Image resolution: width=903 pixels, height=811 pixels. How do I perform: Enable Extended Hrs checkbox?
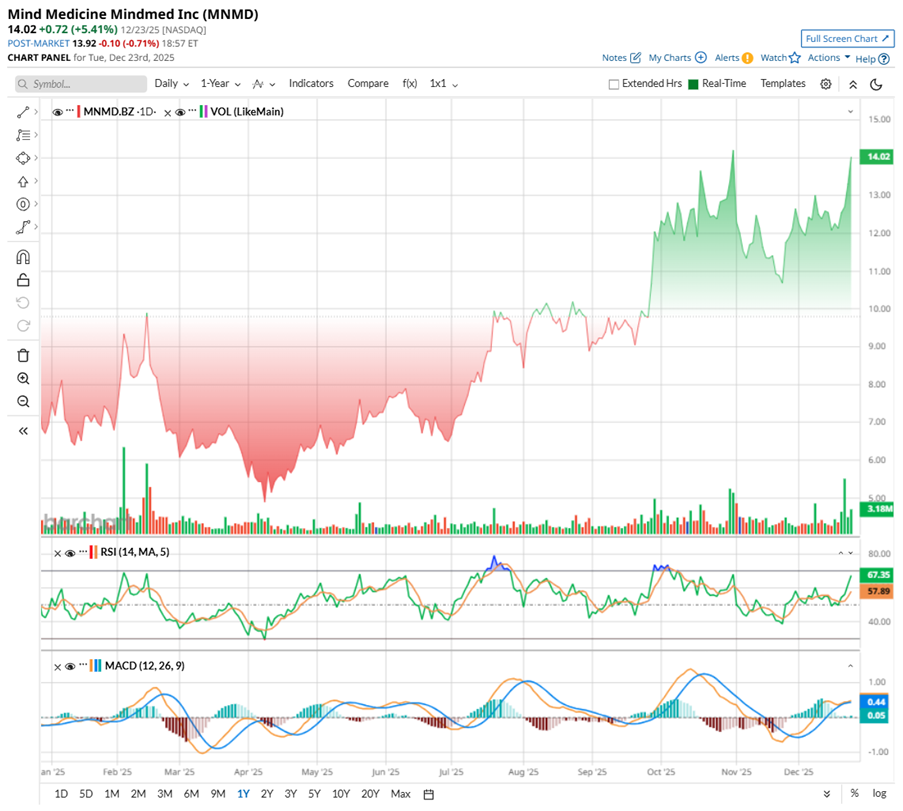tap(614, 84)
